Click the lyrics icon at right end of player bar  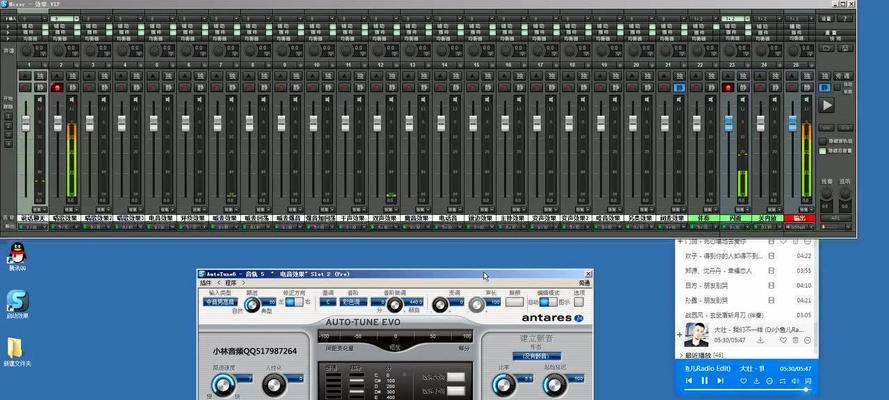click(808, 381)
